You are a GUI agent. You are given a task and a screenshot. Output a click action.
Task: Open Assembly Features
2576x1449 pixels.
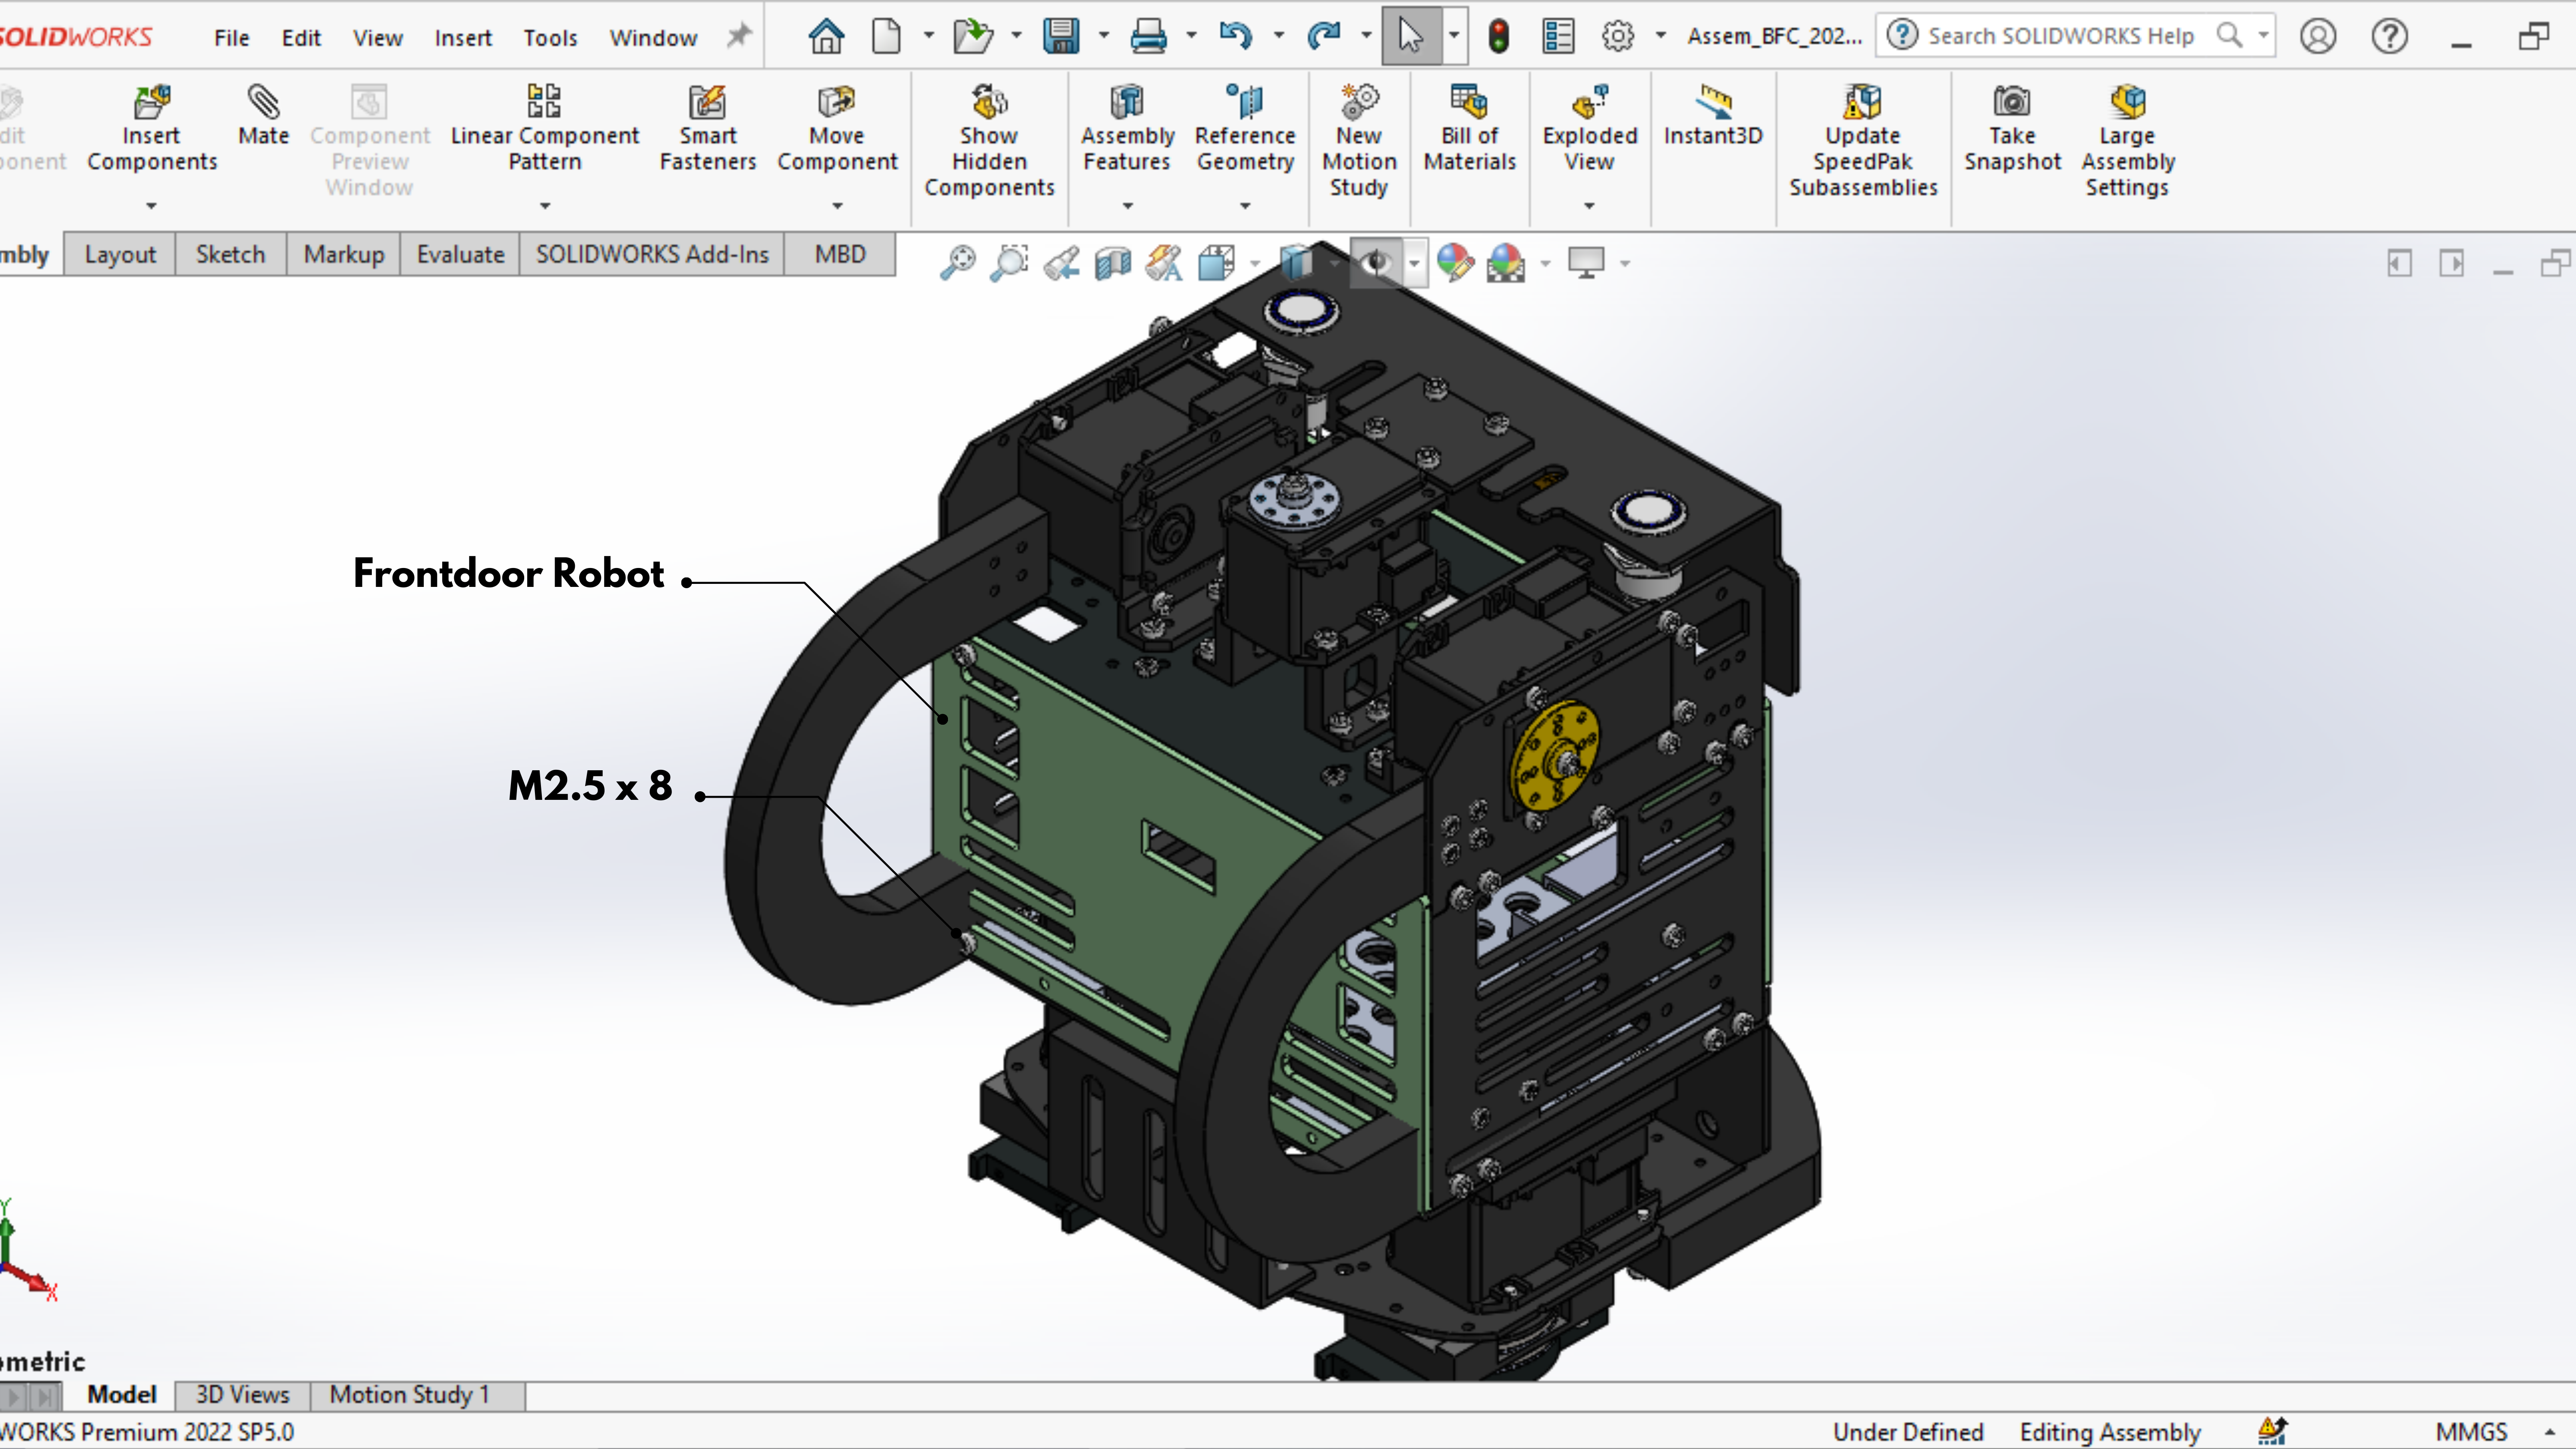pos(1127,130)
